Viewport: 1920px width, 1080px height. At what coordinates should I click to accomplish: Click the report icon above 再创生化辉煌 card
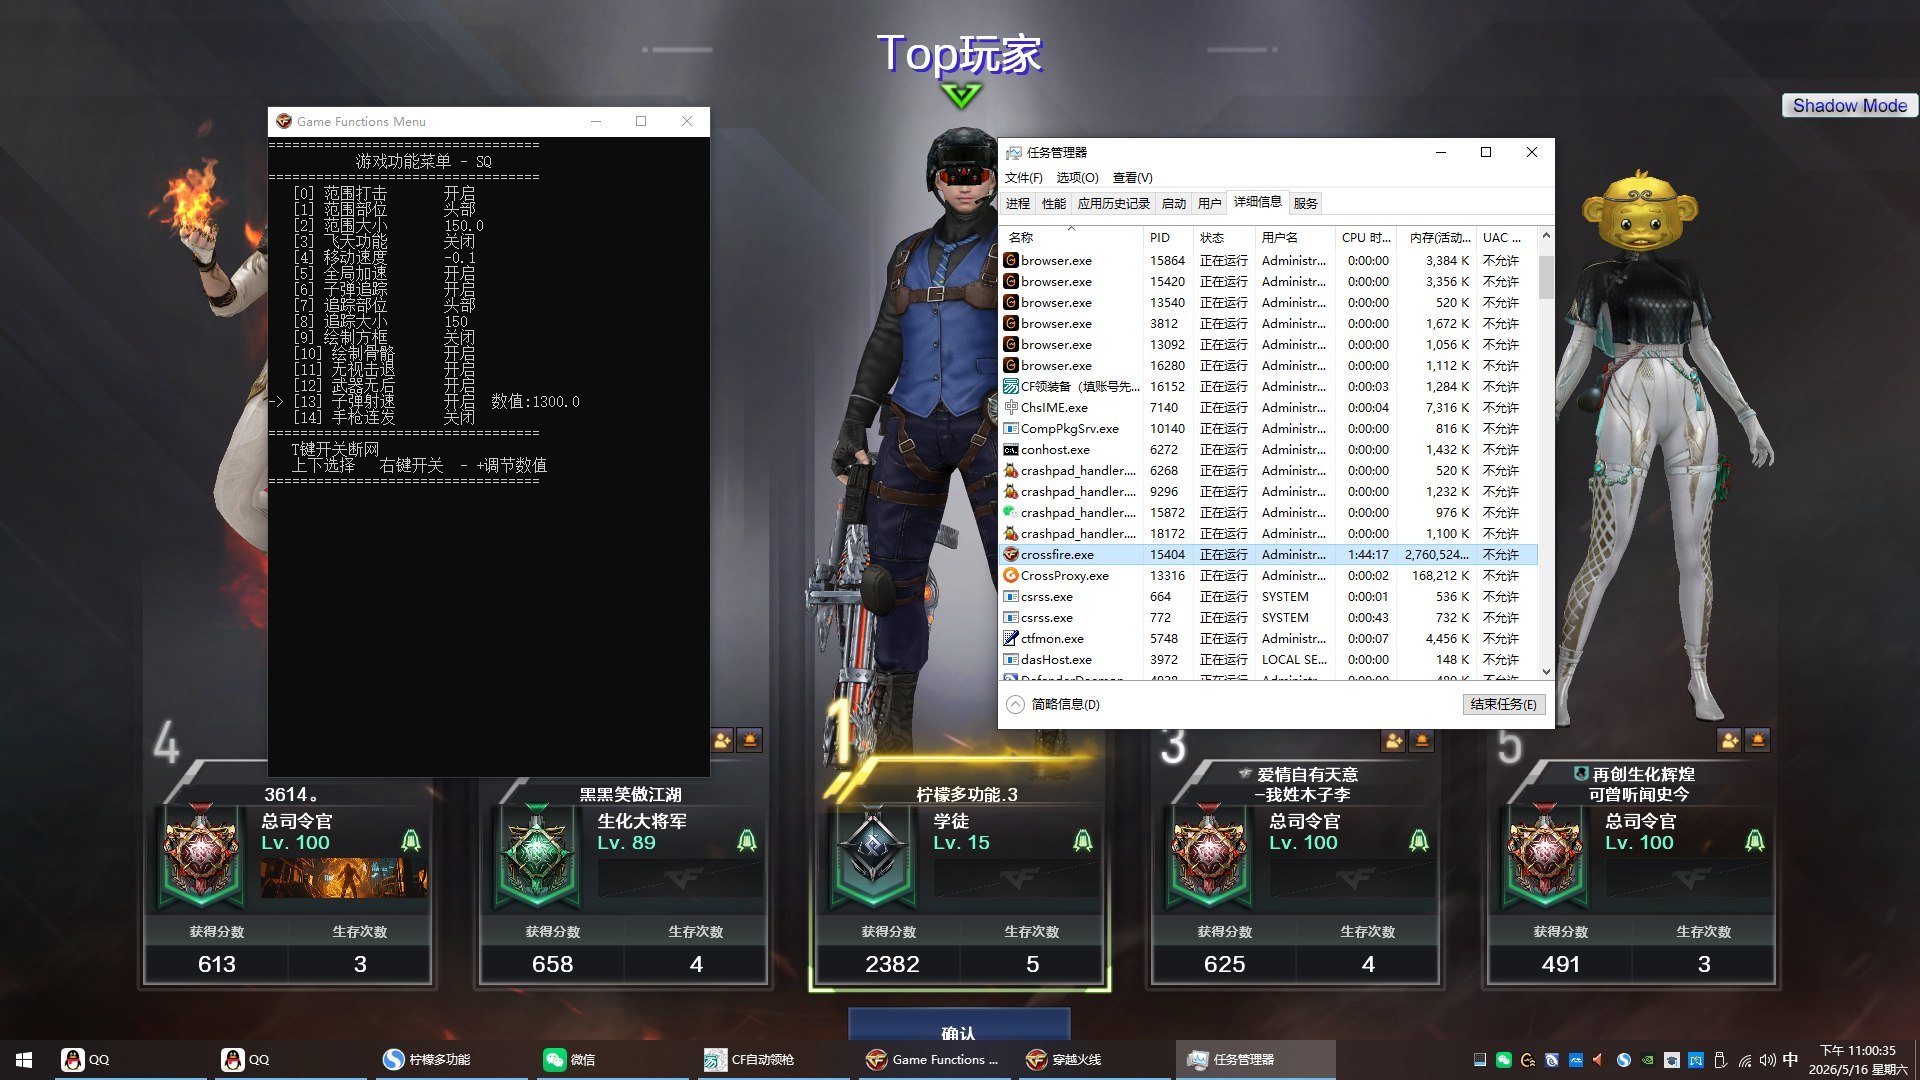tap(1757, 740)
